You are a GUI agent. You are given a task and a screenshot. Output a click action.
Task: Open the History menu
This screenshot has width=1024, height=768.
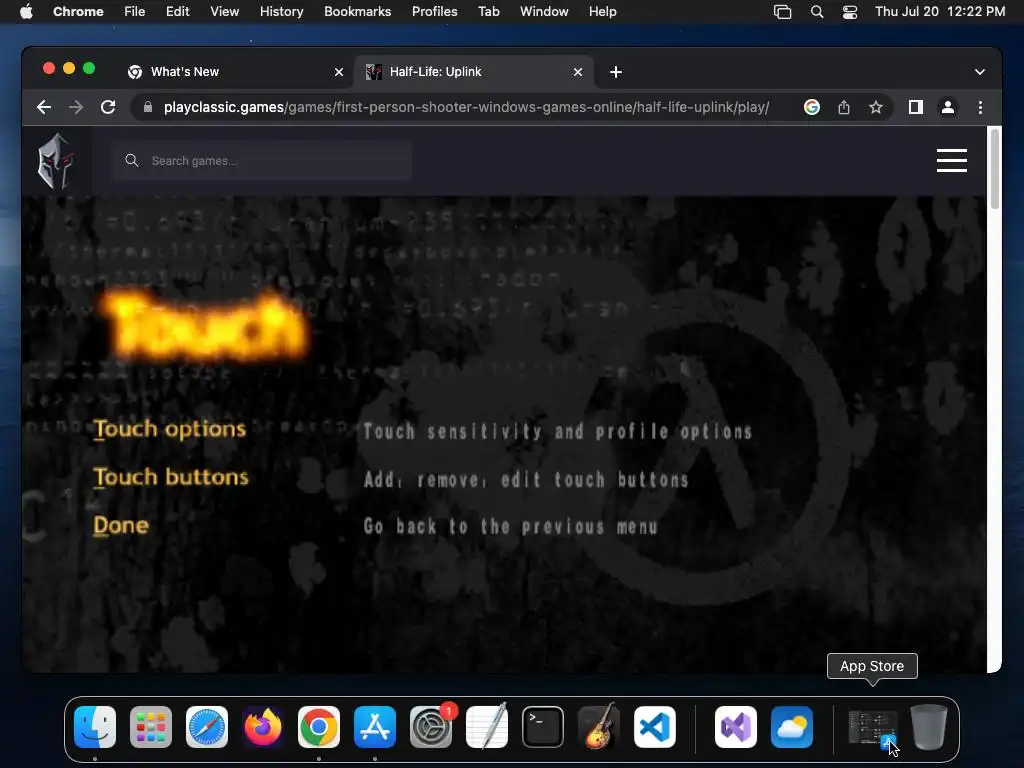281,12
